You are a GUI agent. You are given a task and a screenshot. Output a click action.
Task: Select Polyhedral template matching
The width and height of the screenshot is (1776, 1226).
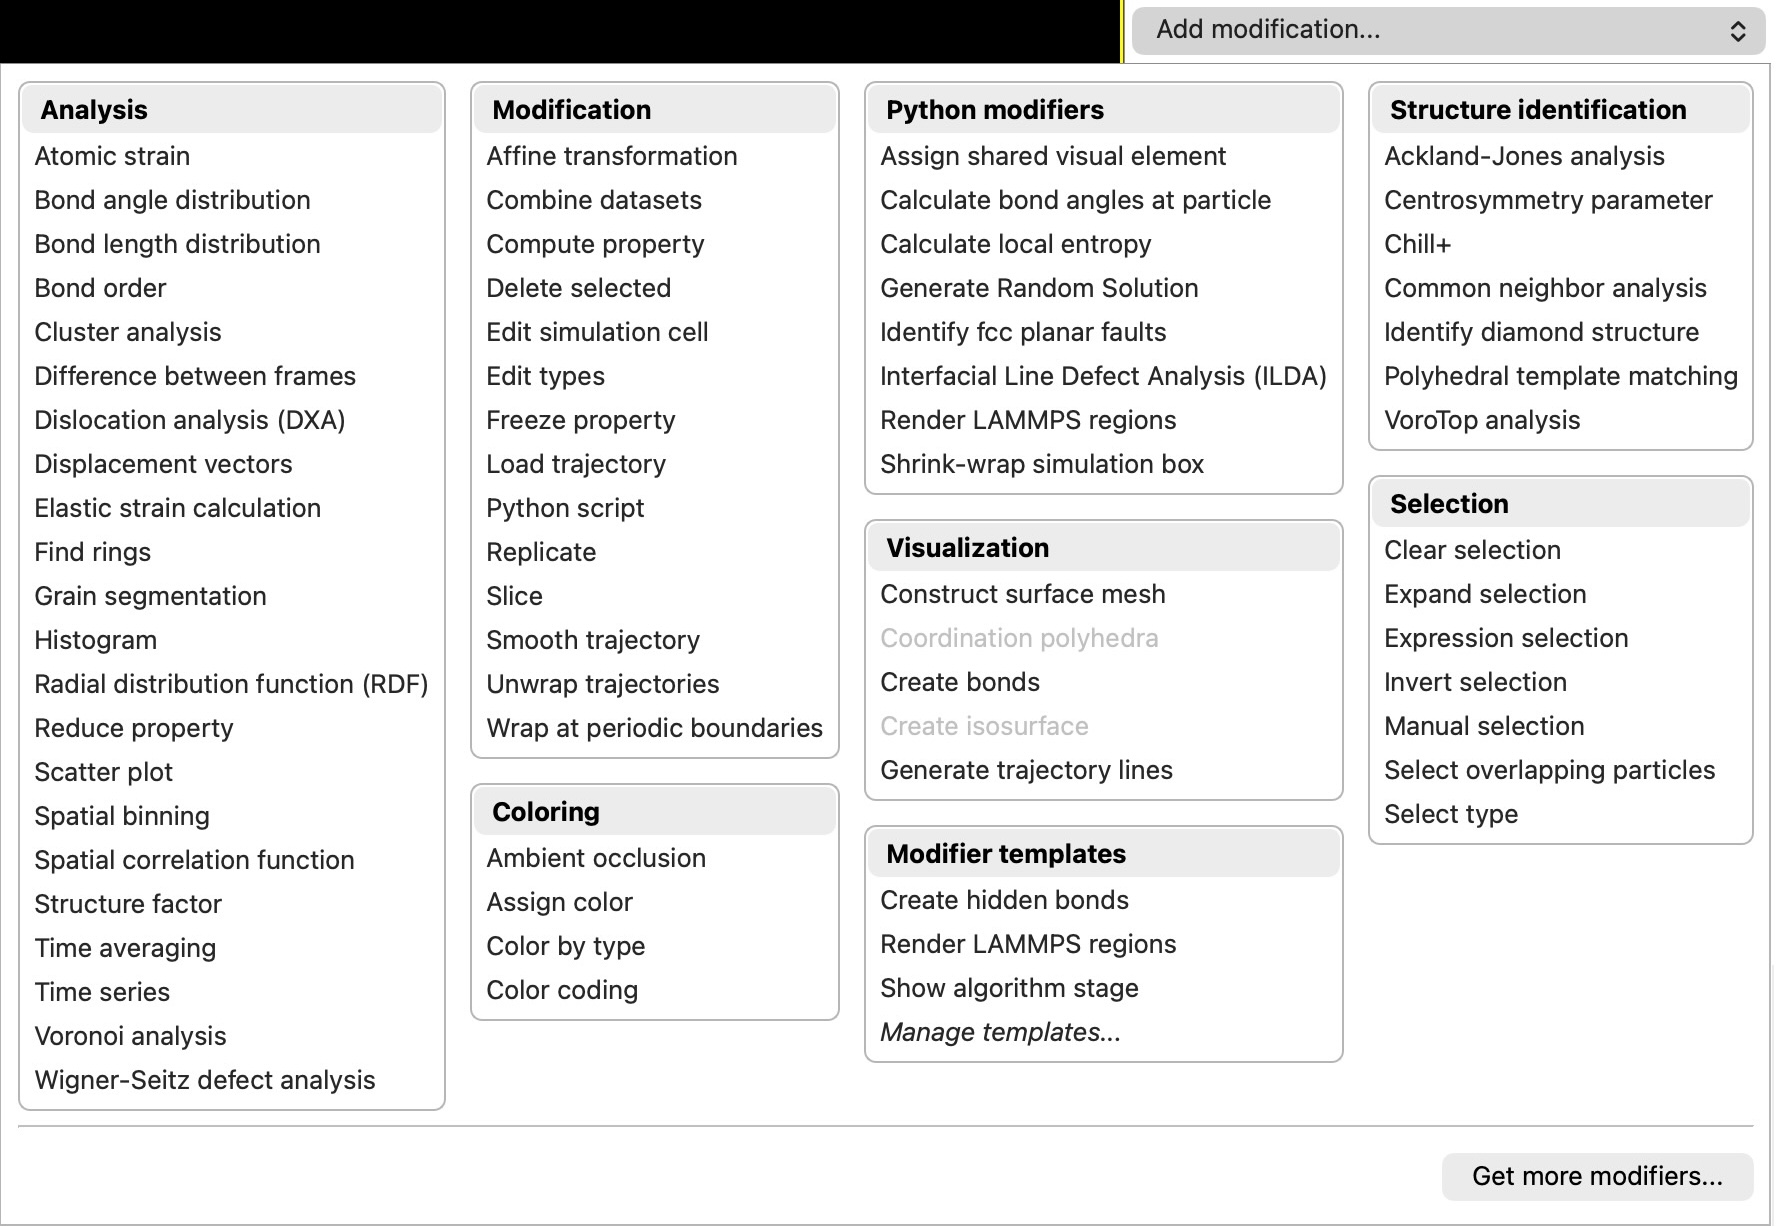(1561, 376)
